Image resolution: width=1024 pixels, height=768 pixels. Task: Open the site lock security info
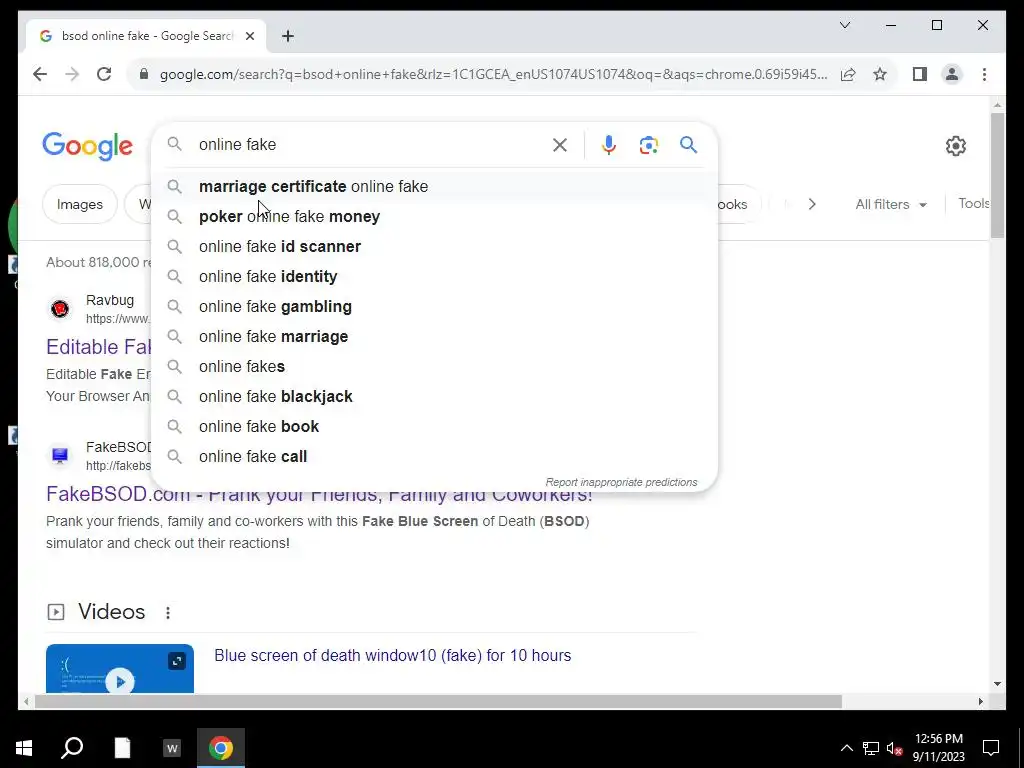point(144,74)
